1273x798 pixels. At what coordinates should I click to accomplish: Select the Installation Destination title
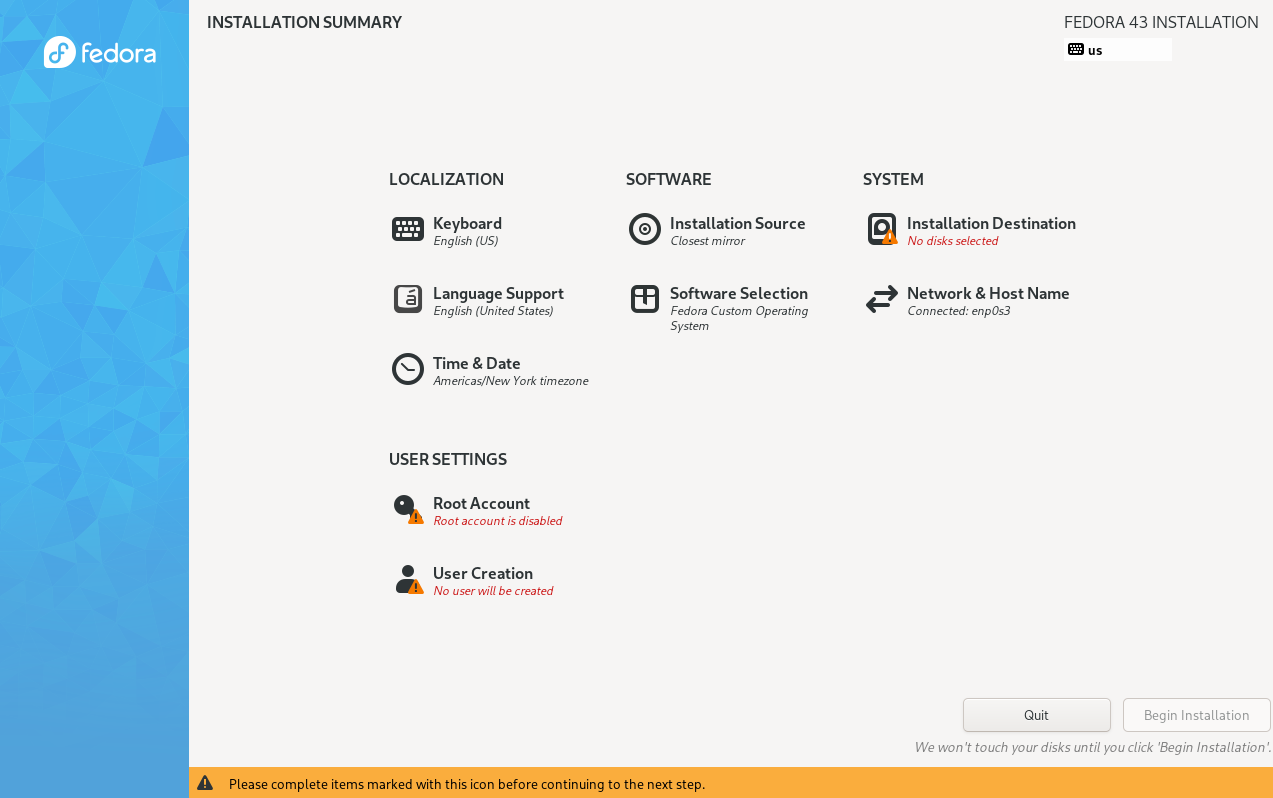[990, 223]
